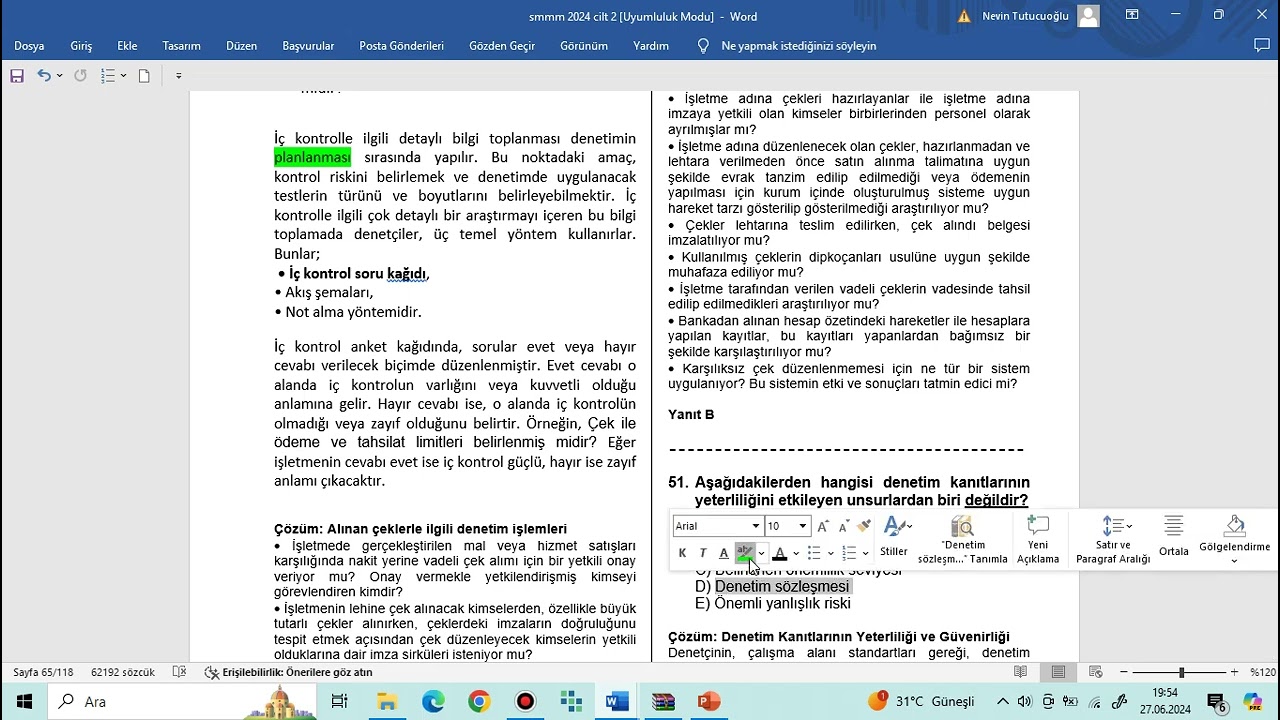Apply the font color button
Viewport: 1280px width, 720px height.
(780, 553)
